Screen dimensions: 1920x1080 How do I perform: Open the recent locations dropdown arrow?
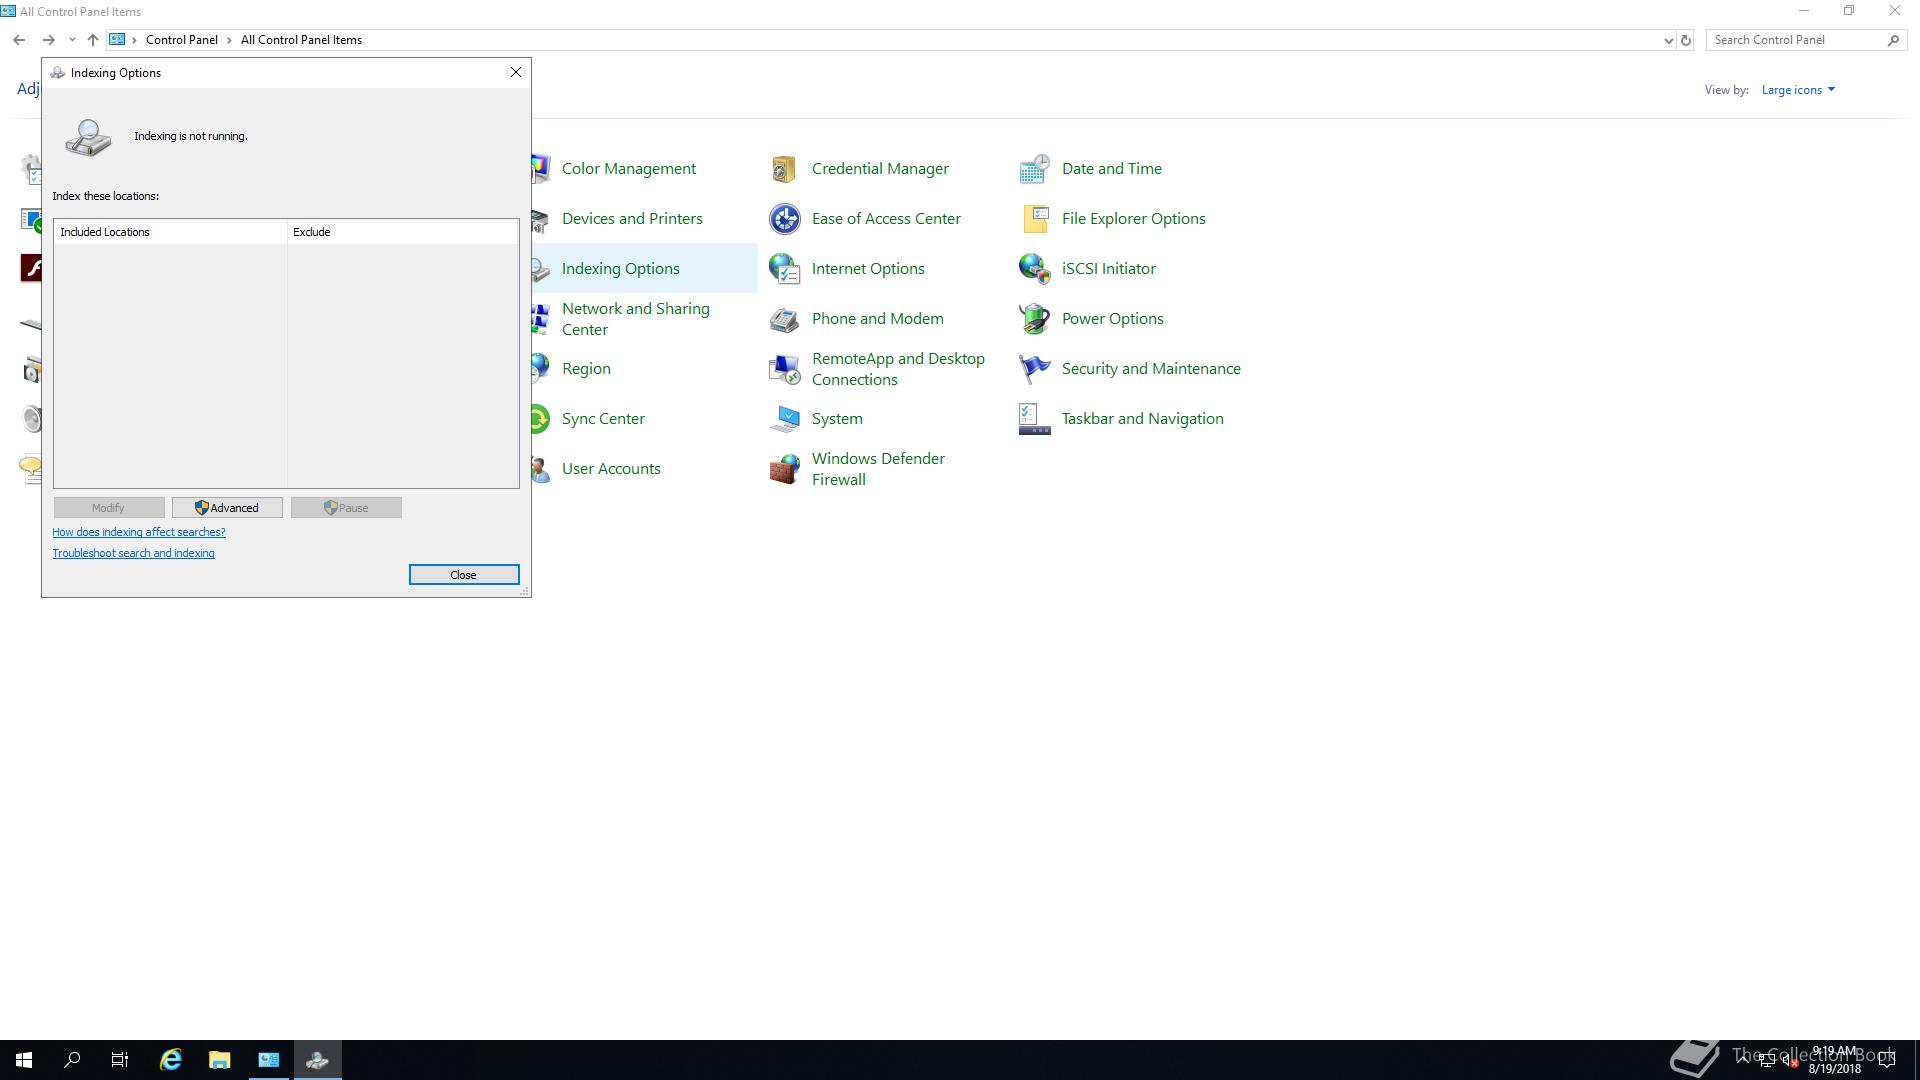[x=72, y=41]
